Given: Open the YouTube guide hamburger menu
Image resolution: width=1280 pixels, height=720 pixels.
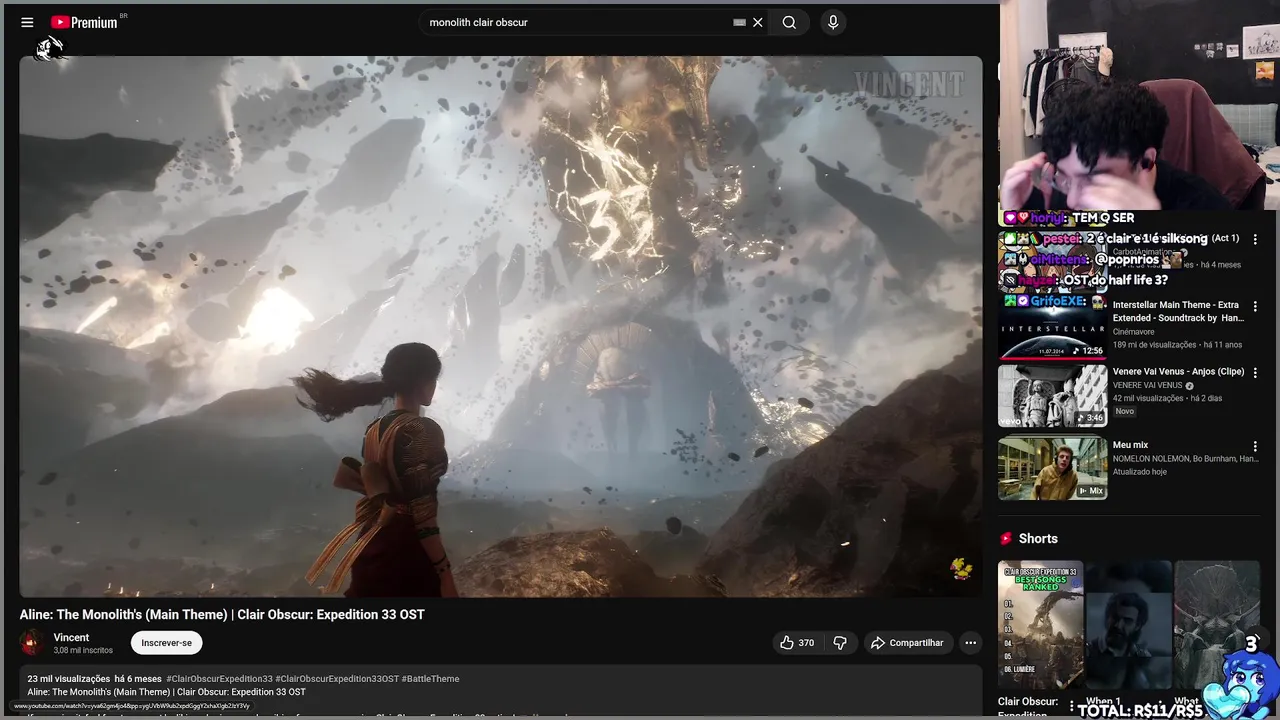Looking at the screenshot, I should click(27, 22).
